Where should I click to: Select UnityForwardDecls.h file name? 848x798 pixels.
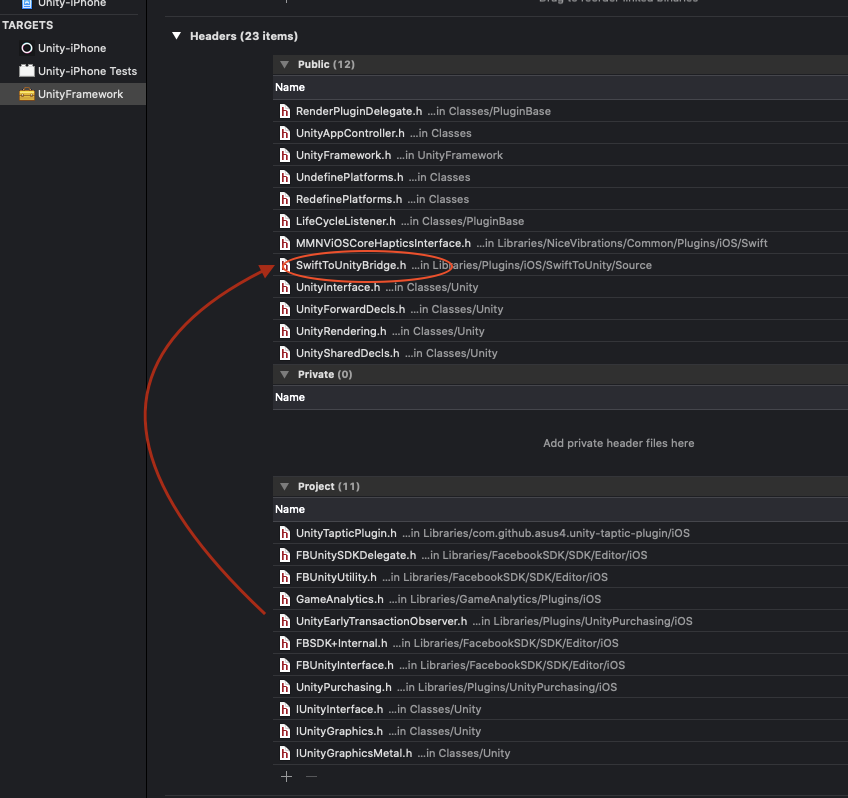(x=350, y=309)
